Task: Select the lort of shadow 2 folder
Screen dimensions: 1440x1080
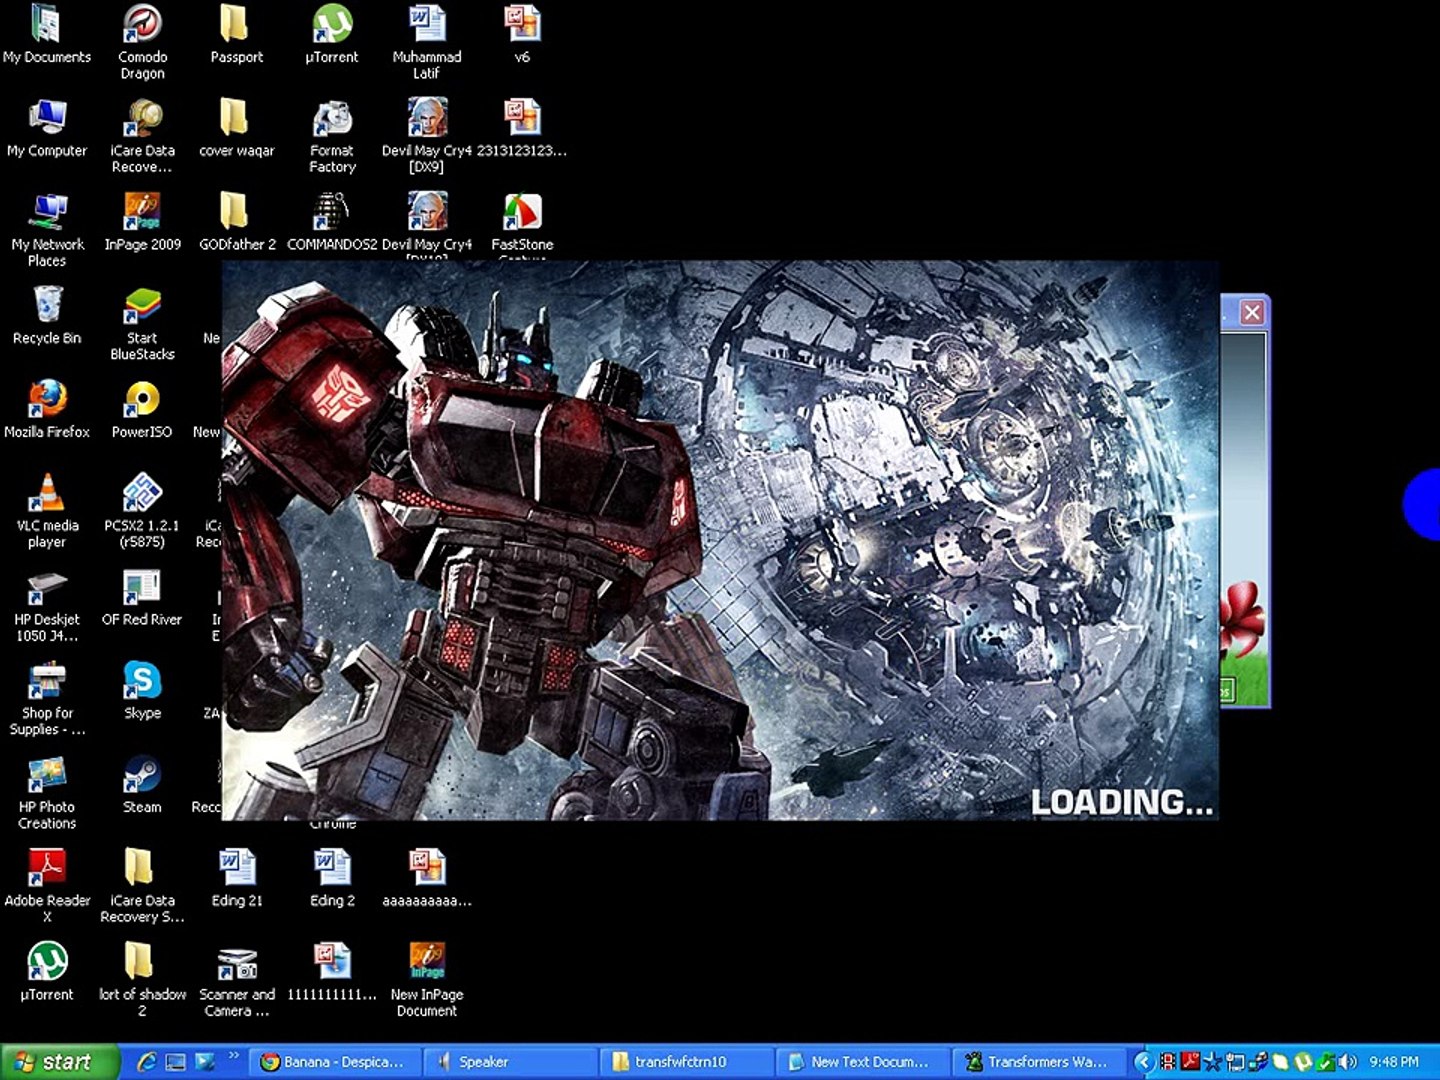Action: coord(142,980)
